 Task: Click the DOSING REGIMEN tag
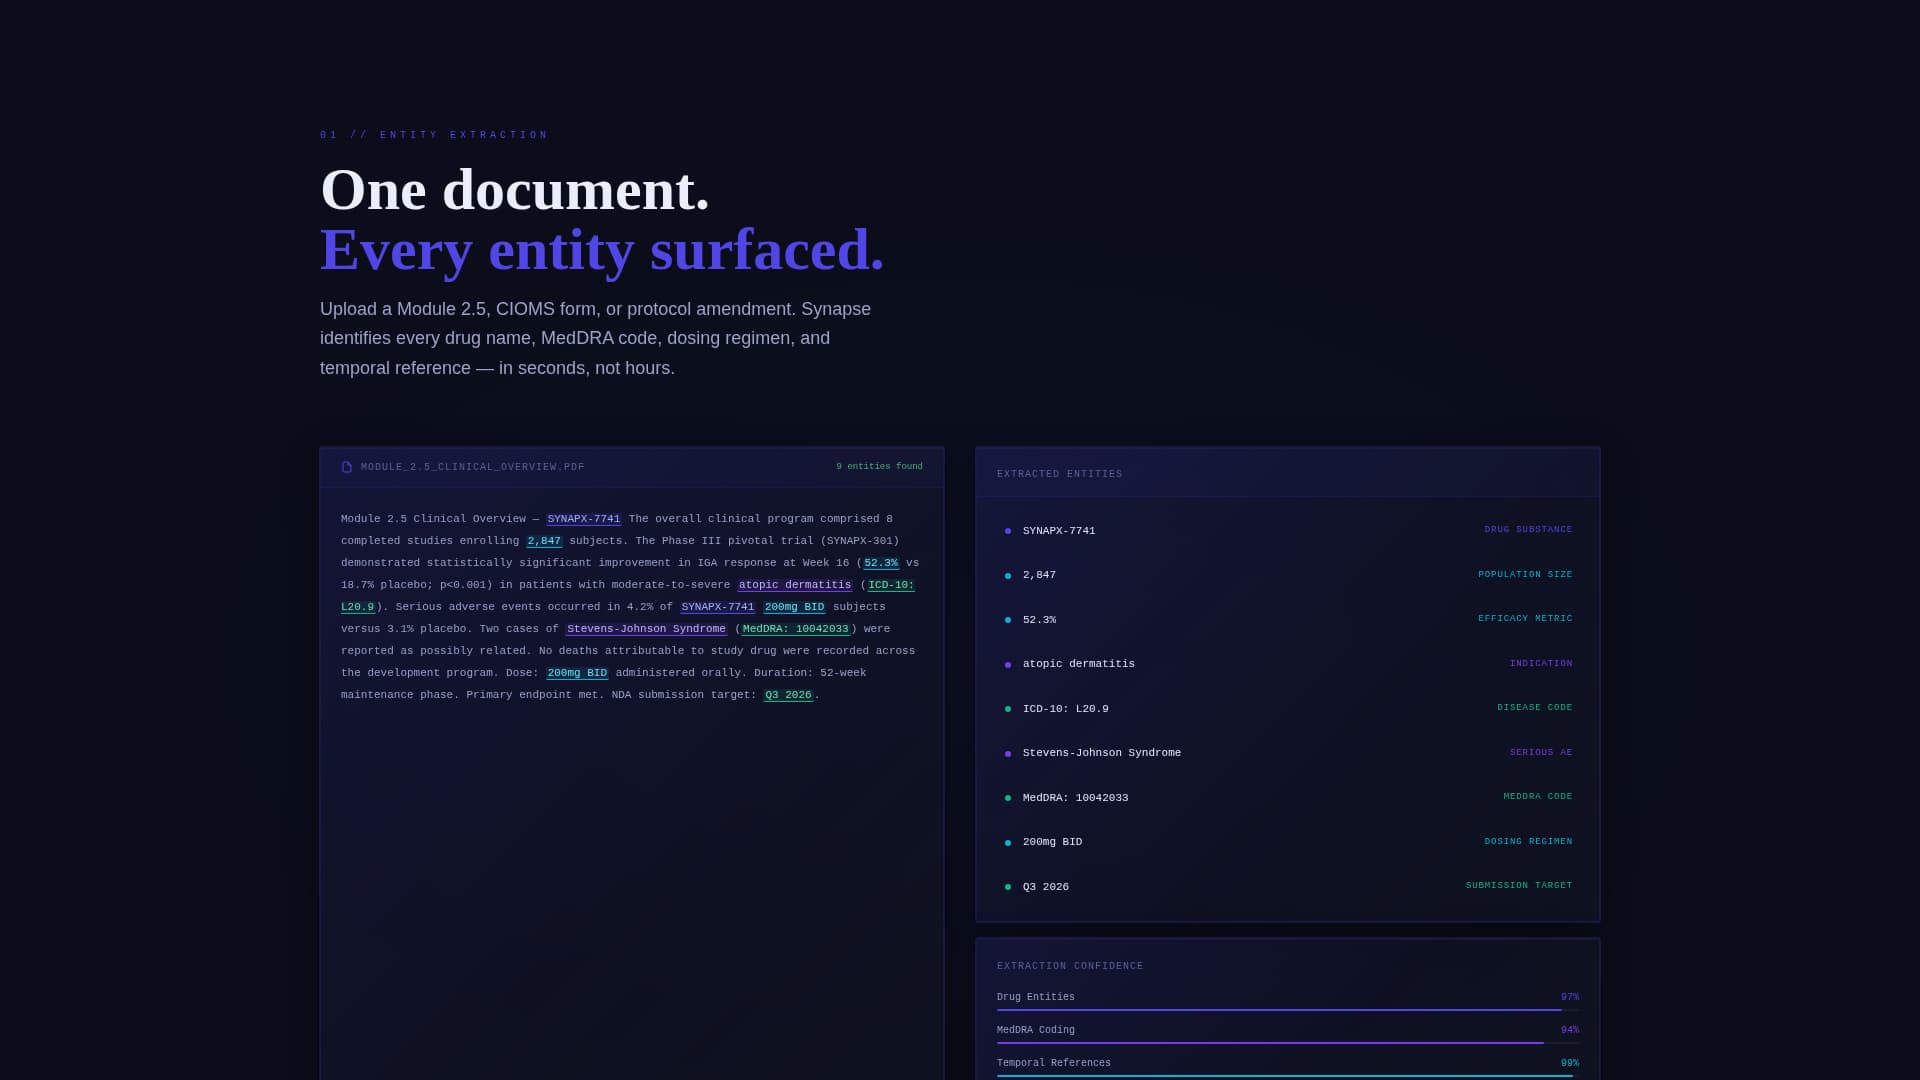click(1528, 842)
